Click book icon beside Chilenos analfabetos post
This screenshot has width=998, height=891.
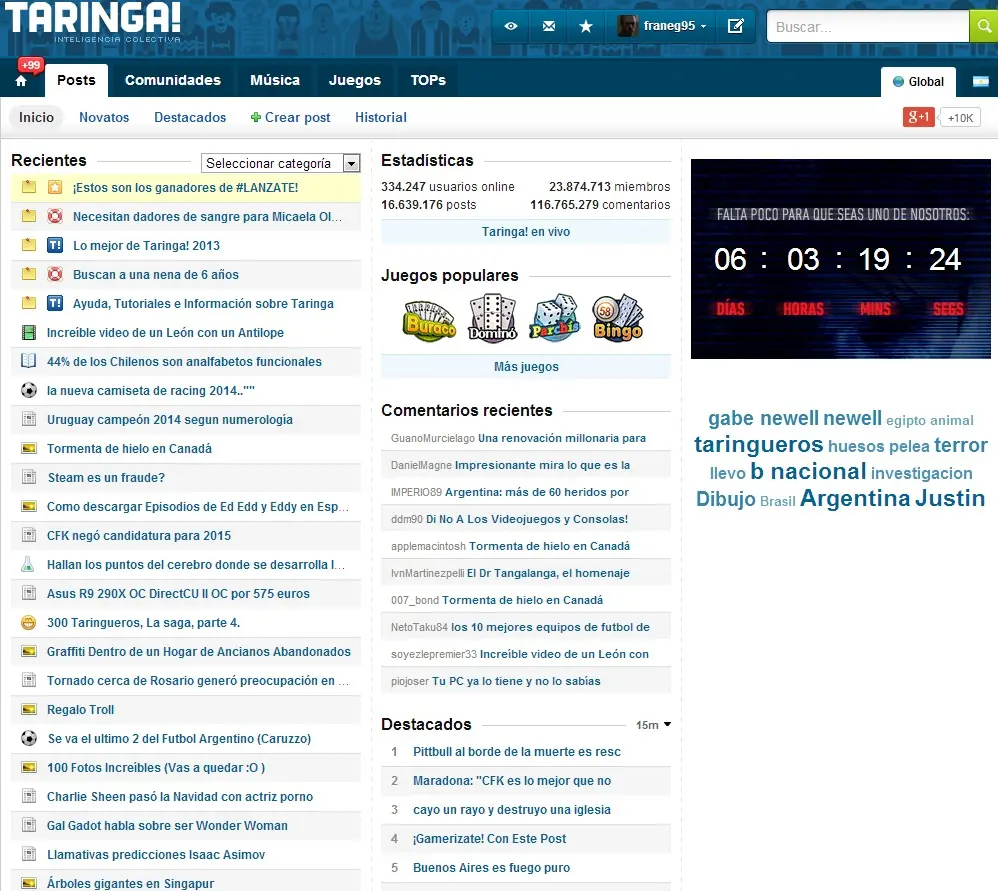29,361
